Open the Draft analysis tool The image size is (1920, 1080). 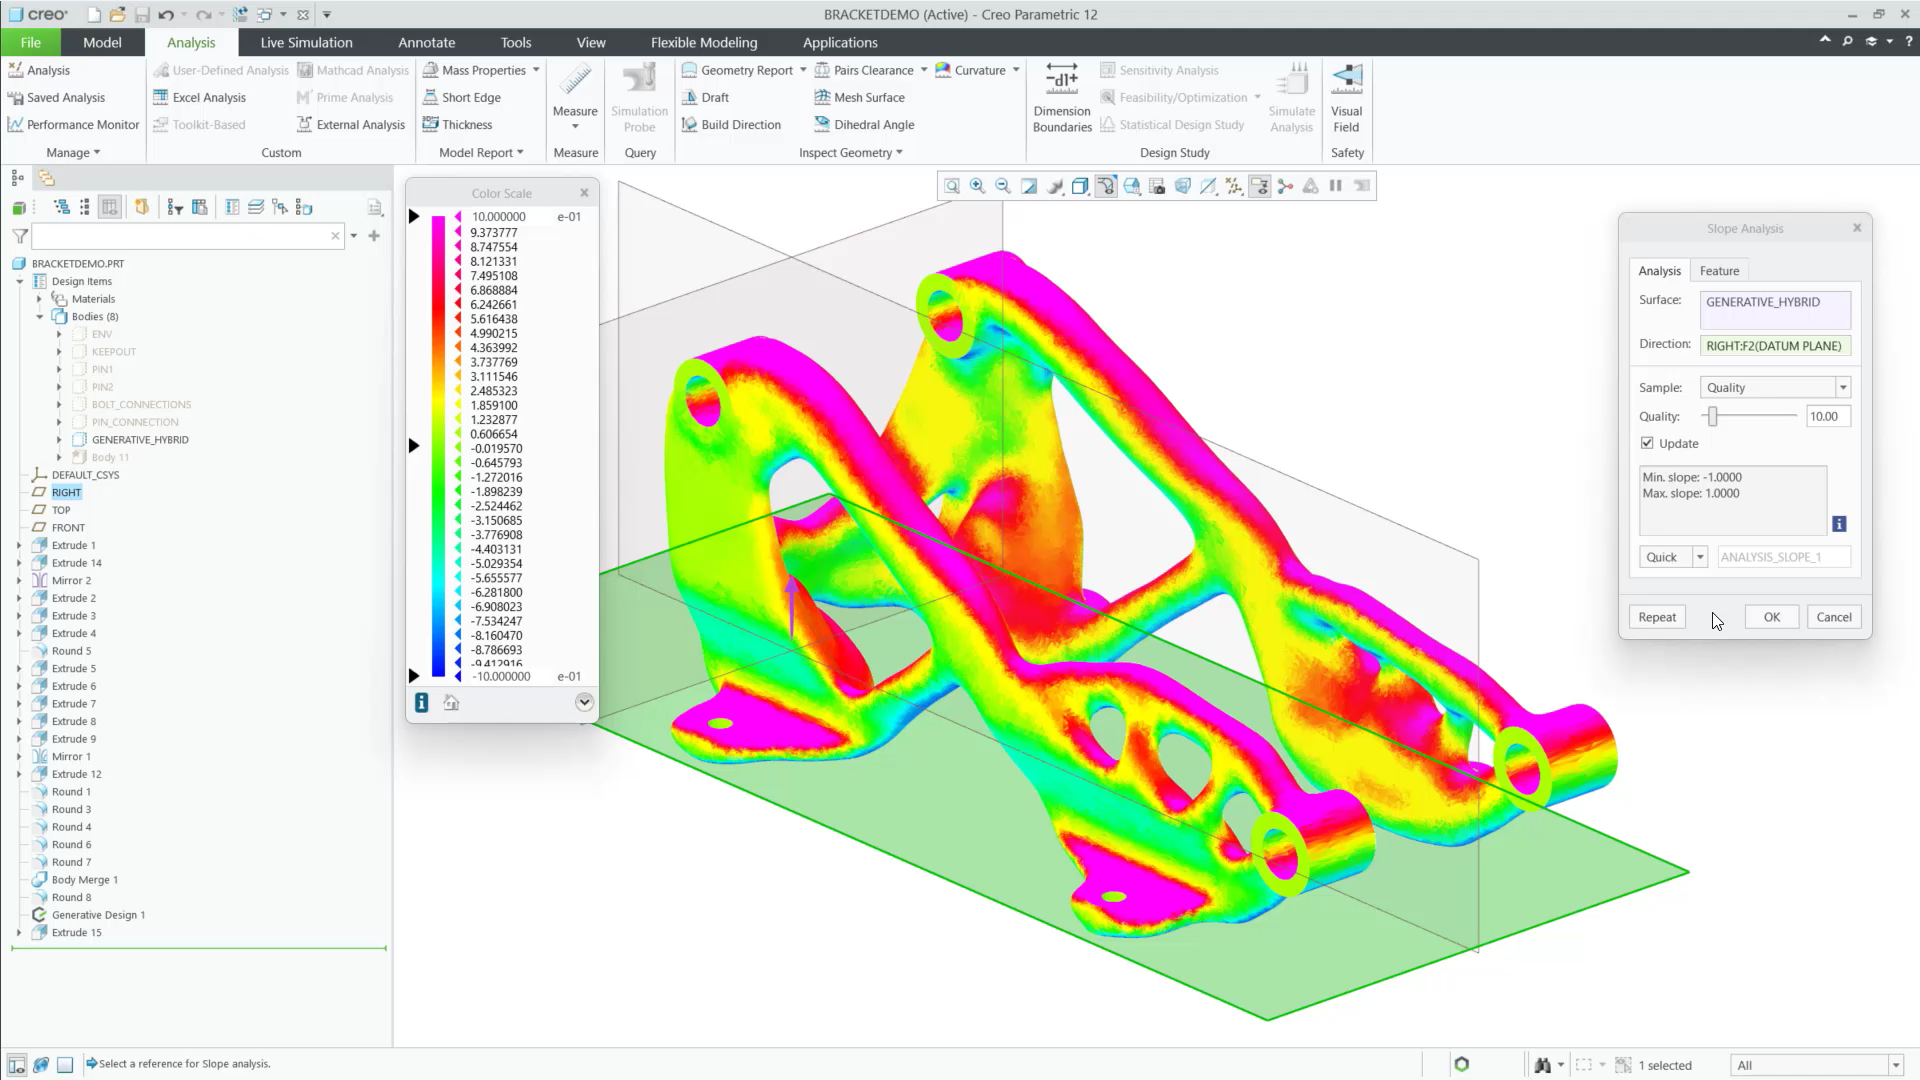pos(705,97)
